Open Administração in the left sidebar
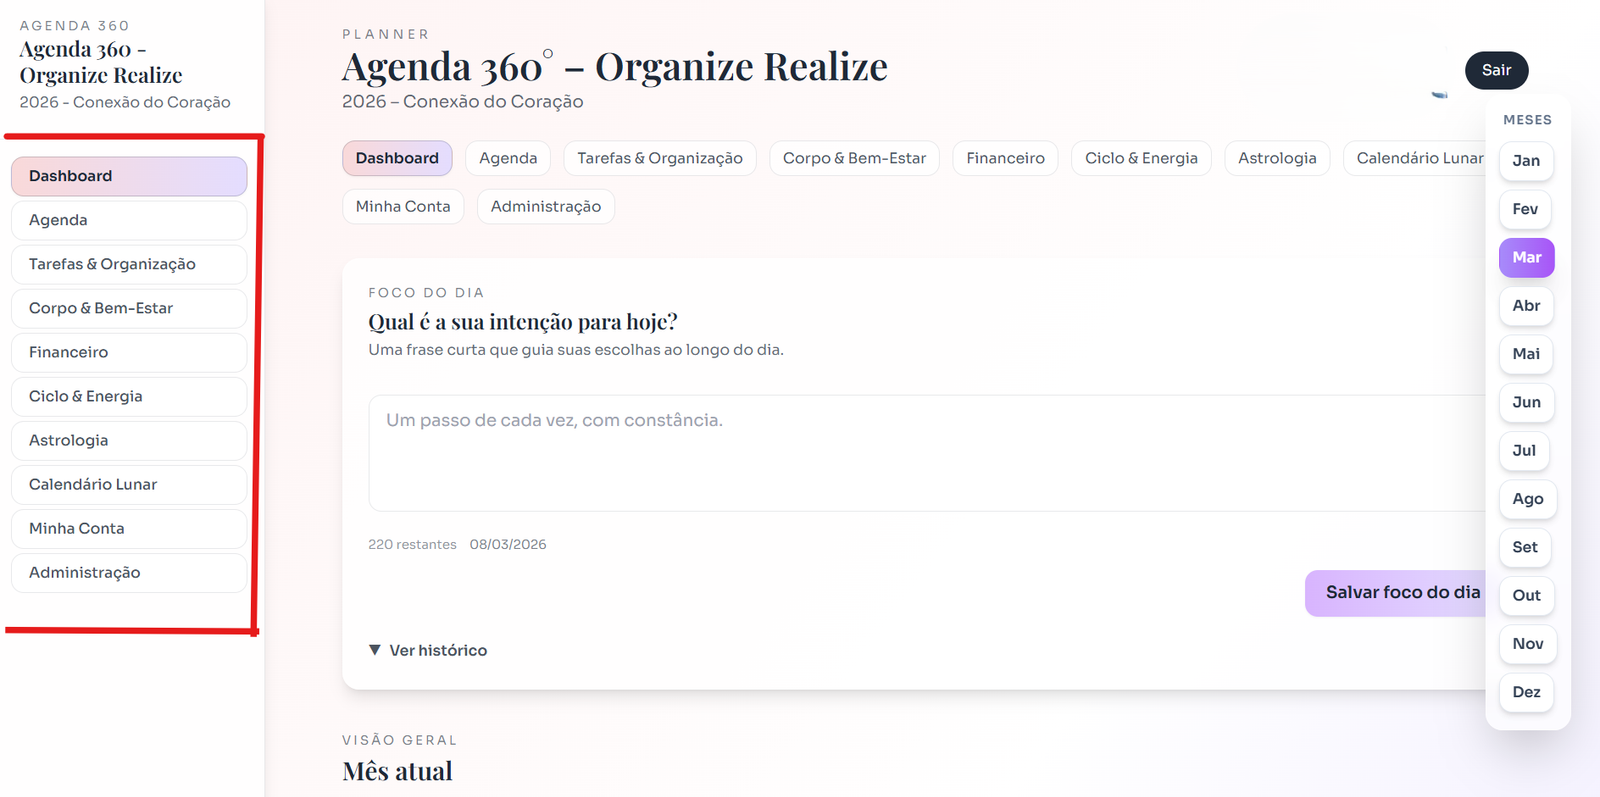 tap(129, 572)
